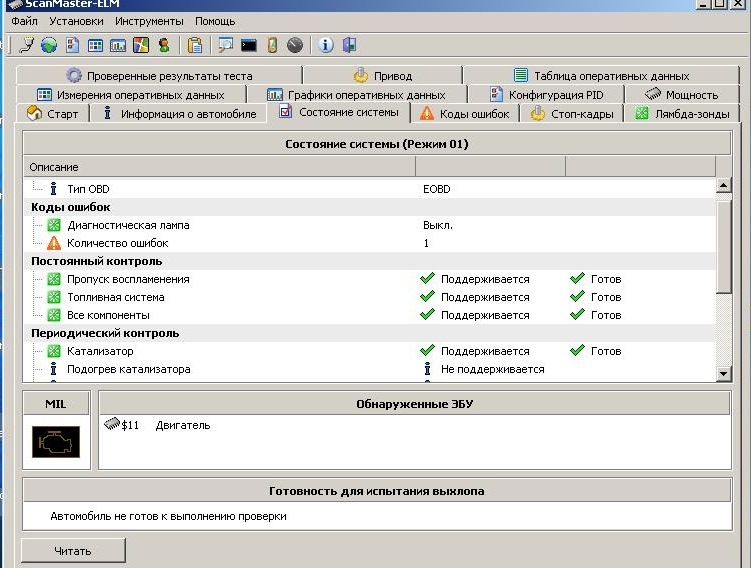
Task: Open the Лямбда-зонды tab
Action: 685,114
